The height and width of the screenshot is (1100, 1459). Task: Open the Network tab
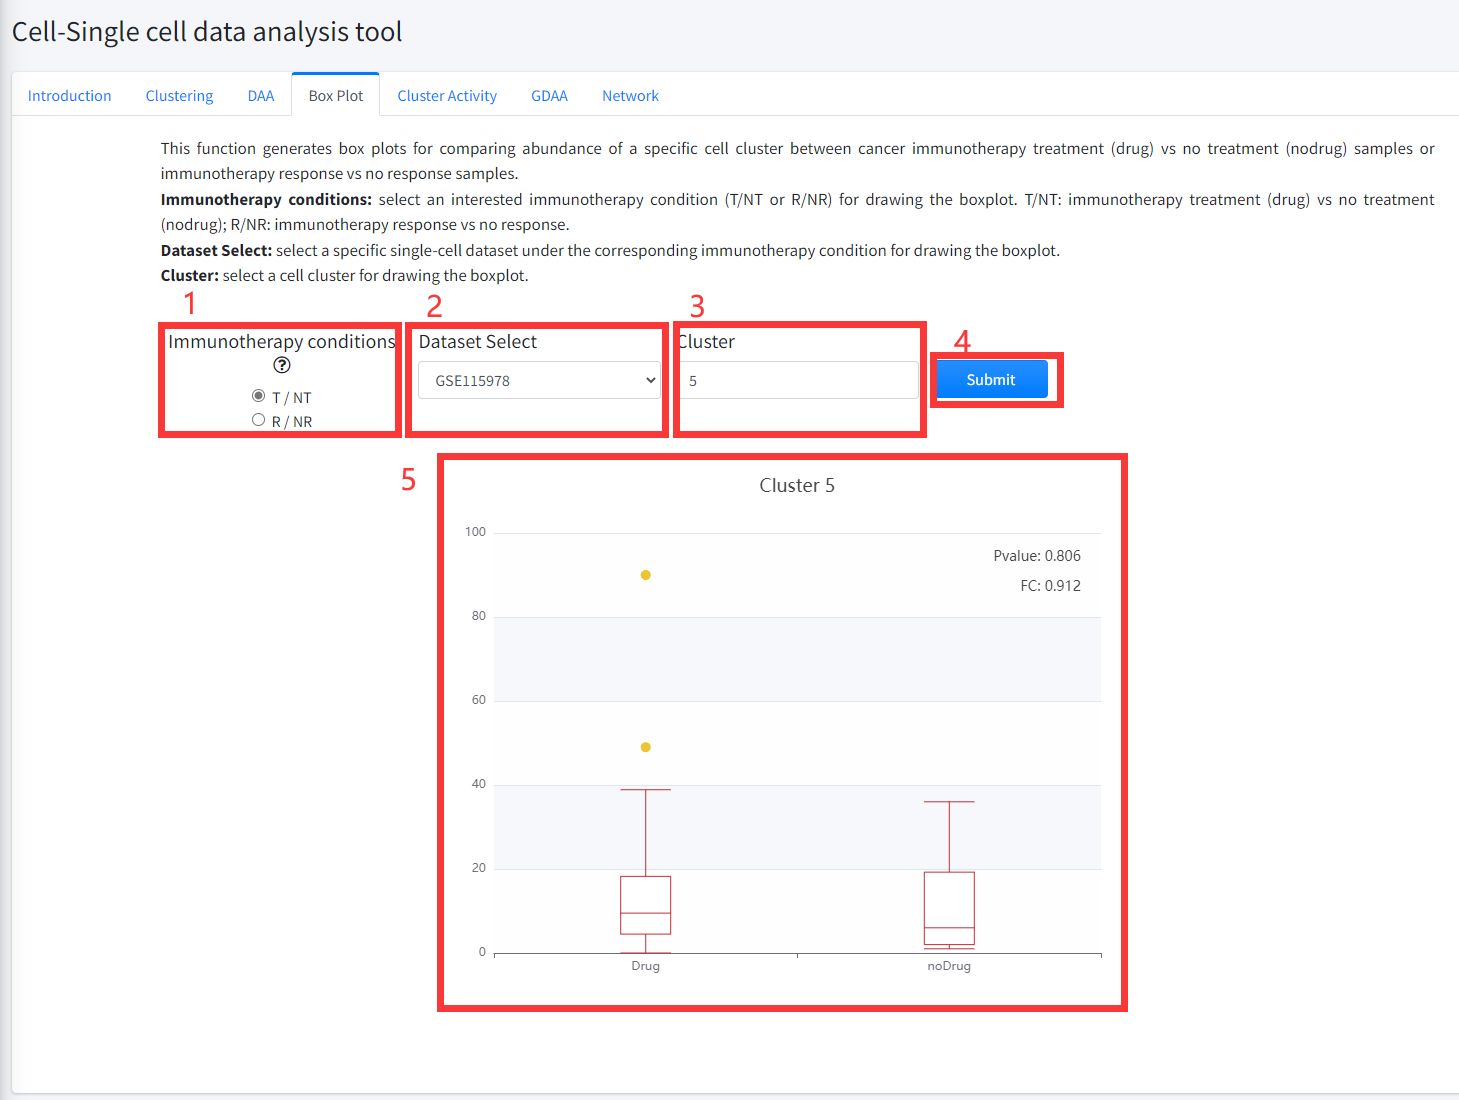pyautogui.click(x=630, y=96)
